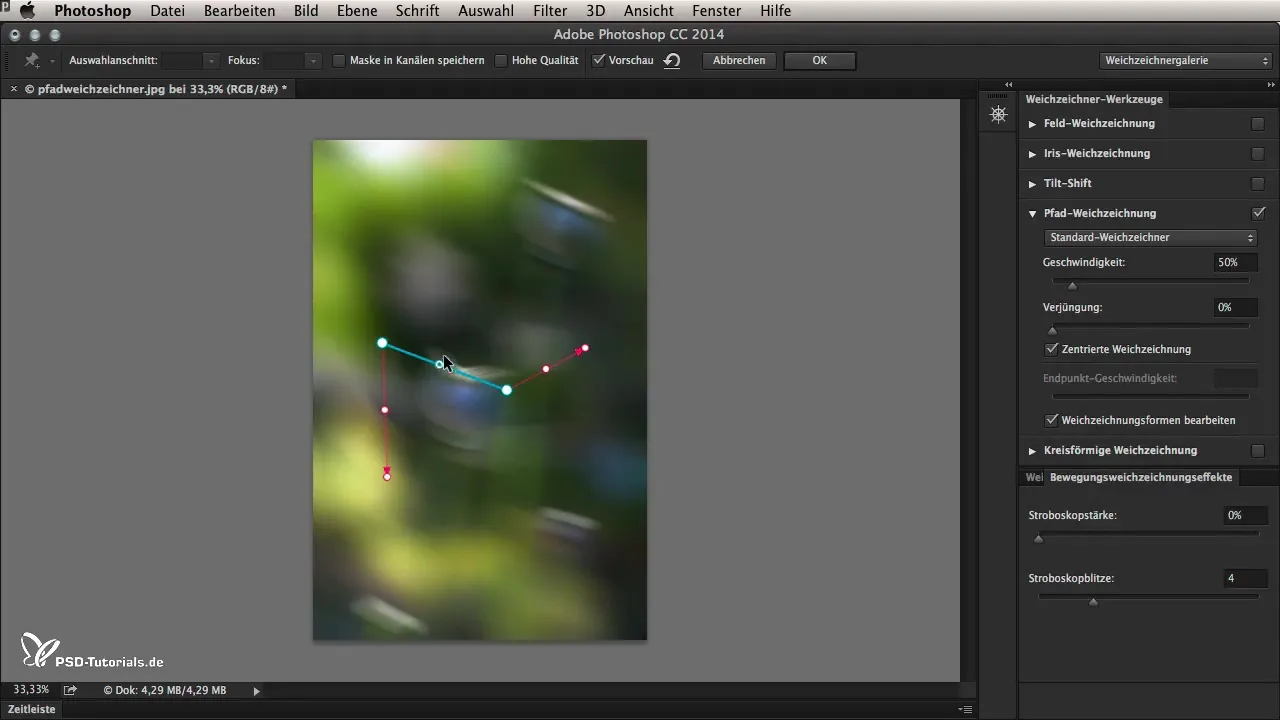Click the Geschwindigkeit 50% value field

[x=1236, y=263]
